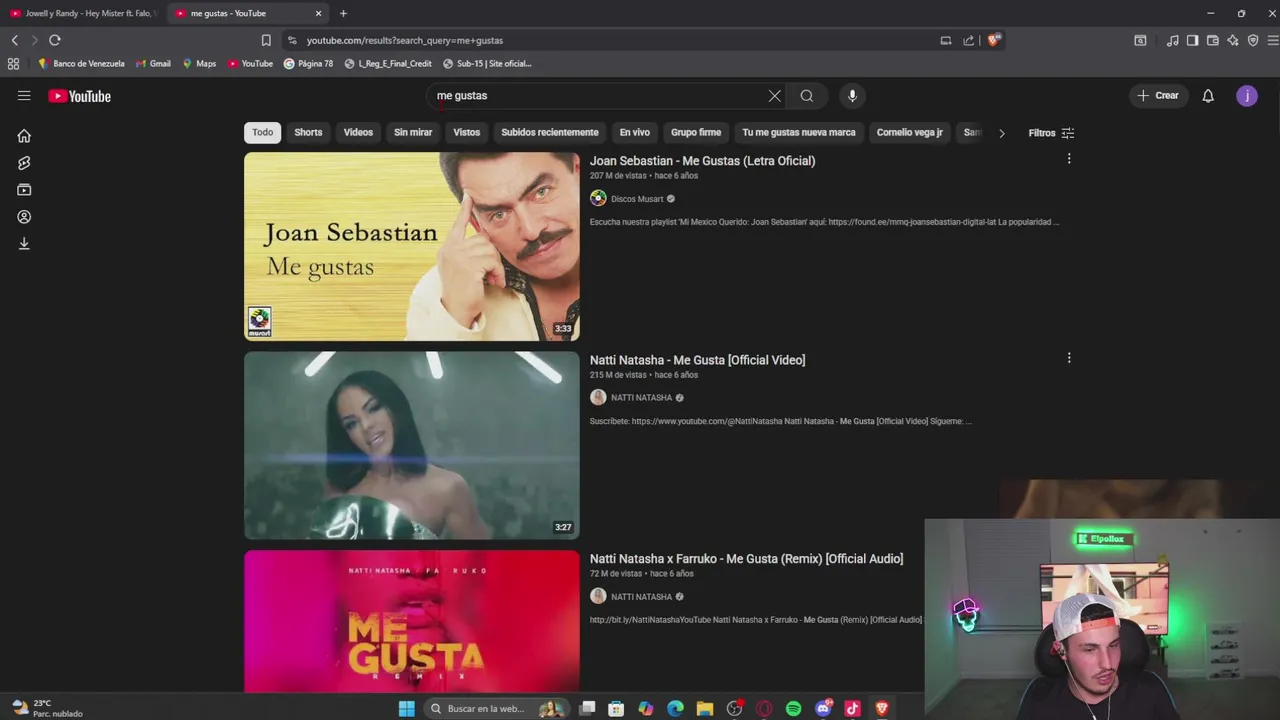Open File Explorer from the taskbar
Viewport: 1280px width, 720px height.
pos(705,708)
